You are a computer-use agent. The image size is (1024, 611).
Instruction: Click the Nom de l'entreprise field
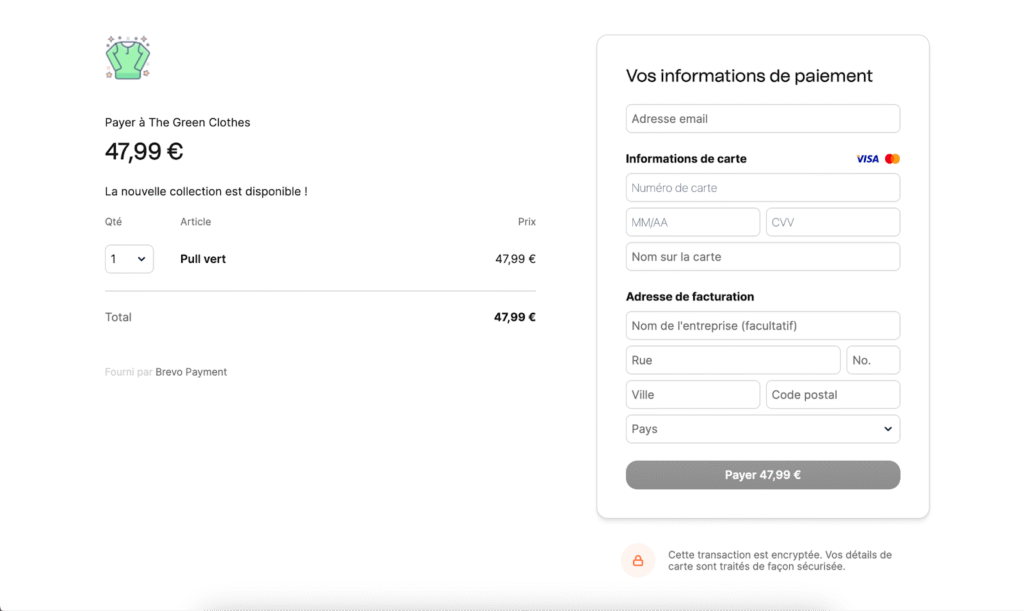click(762, 326)
